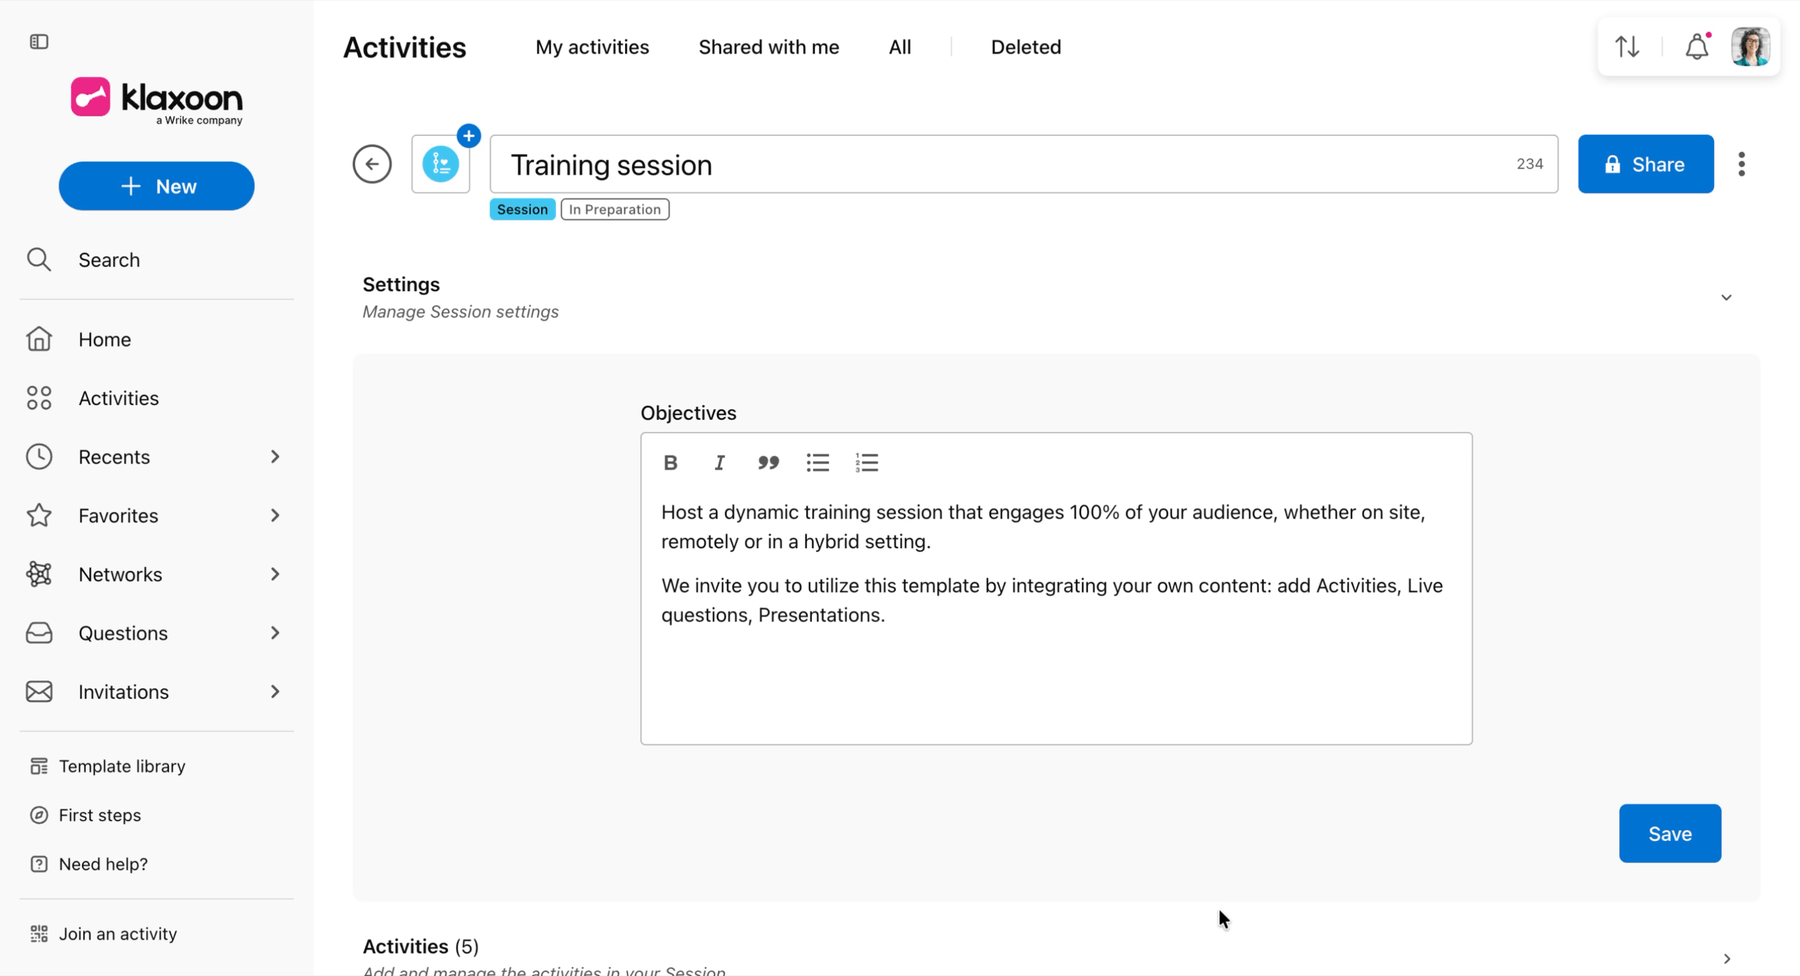Toggle bold formatting in Objectives editor
The width and height of the screenshot is (1800, 976).
[x=670, y=463]
